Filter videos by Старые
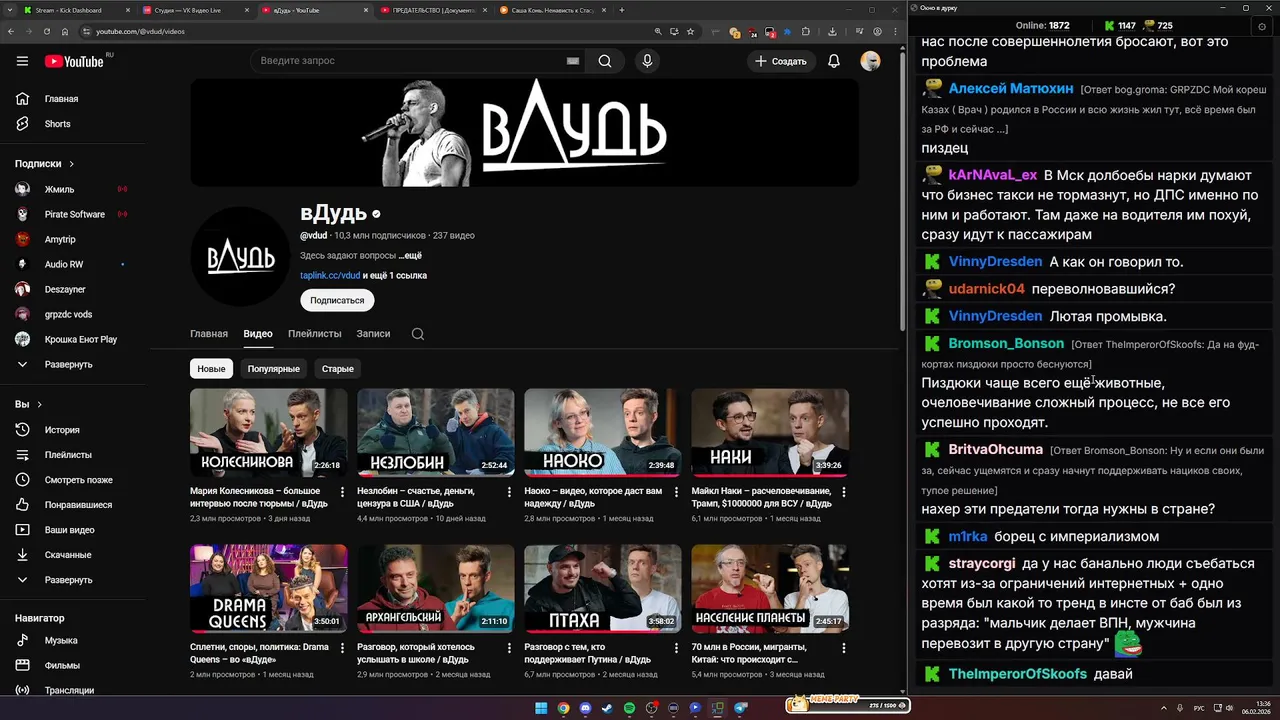The image size is (1280, 720). point(338,369)
